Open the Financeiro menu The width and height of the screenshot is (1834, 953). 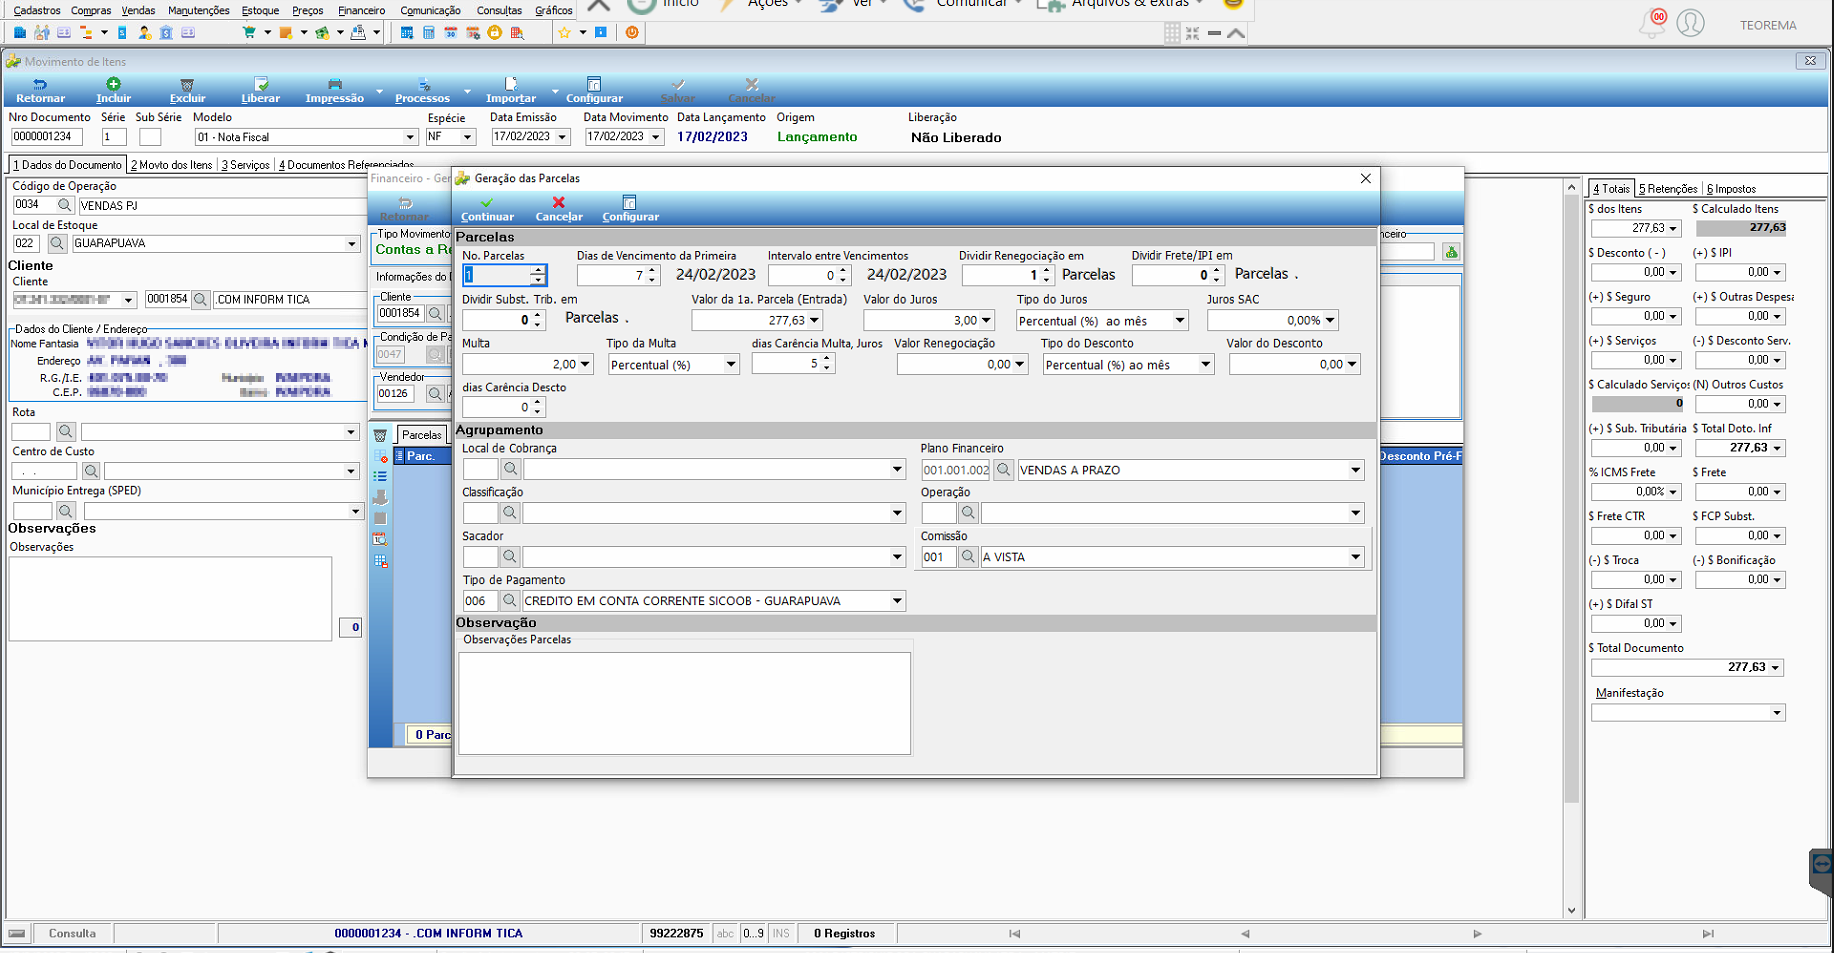pyautogui.click(x=361, y=10)
